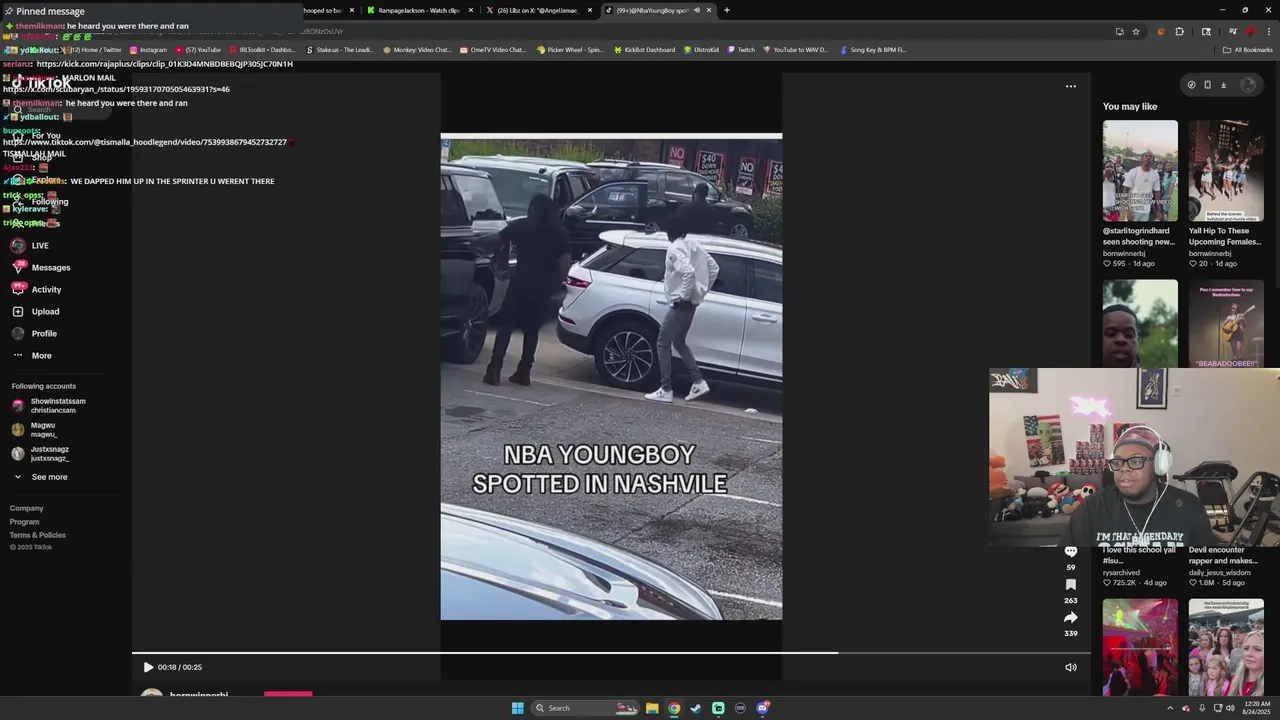The width and height of the screenshot is (1280, 720).
Task: Open YouTube to WAV bookmark
Action: tap(795, 49)
